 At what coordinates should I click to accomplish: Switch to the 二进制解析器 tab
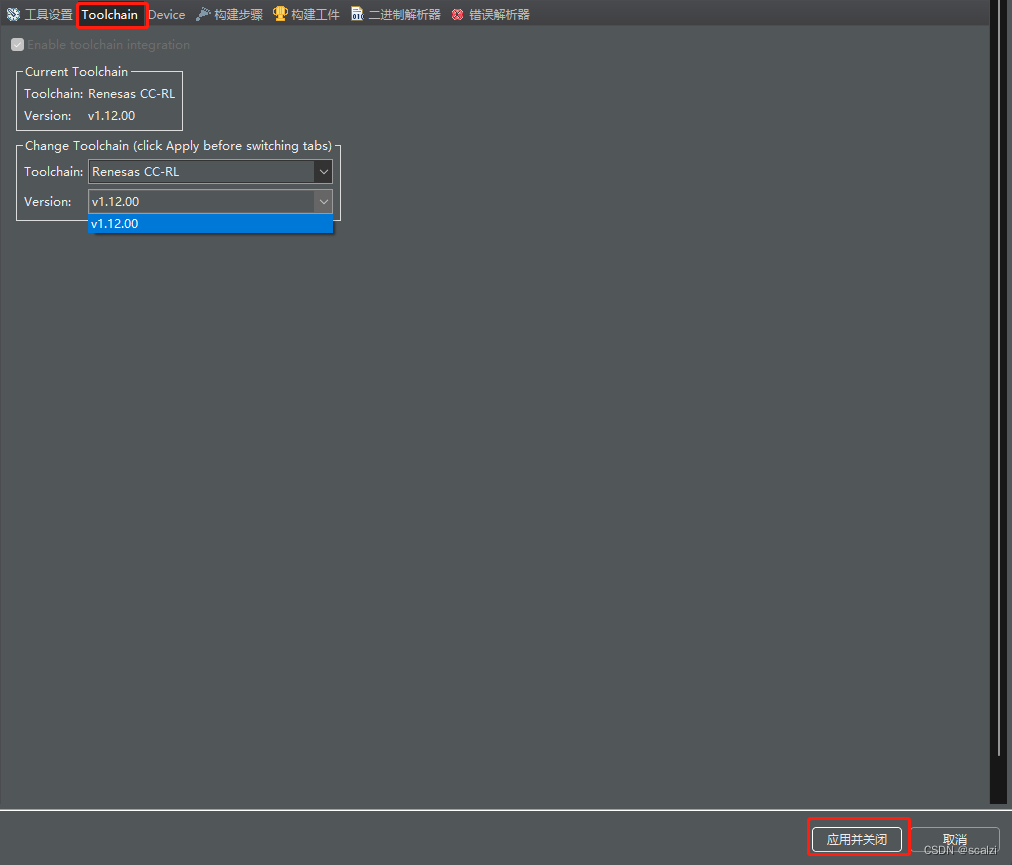pos(404,13)
